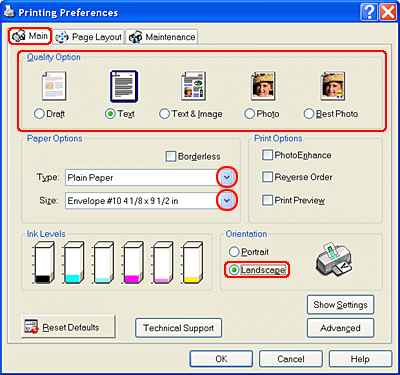Turn on PhotoEnhance option
The width and height of the screenshot is (400, 375).
[267, 155]
